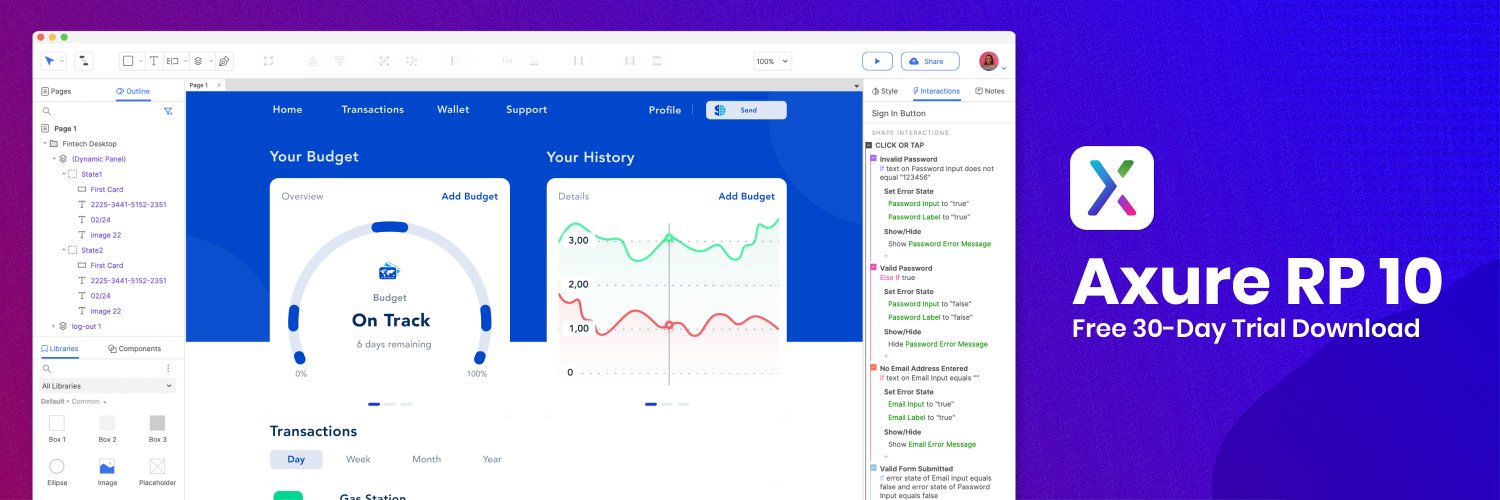Click Invalid Password case color marker
Viewport: 1500px width, 500px height.
[x=873, y=159]
